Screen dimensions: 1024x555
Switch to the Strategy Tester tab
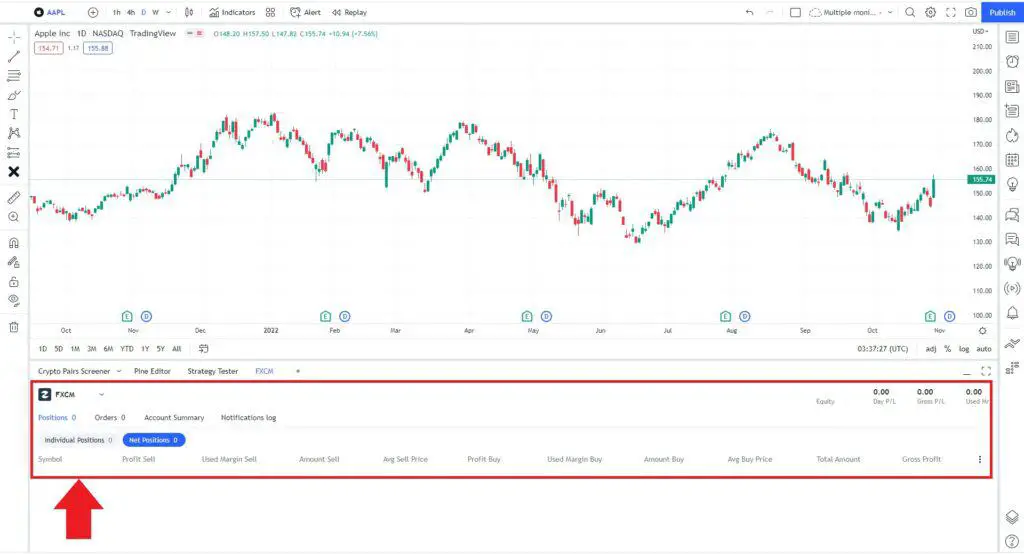pyautogui.click(x=213, y=372)
